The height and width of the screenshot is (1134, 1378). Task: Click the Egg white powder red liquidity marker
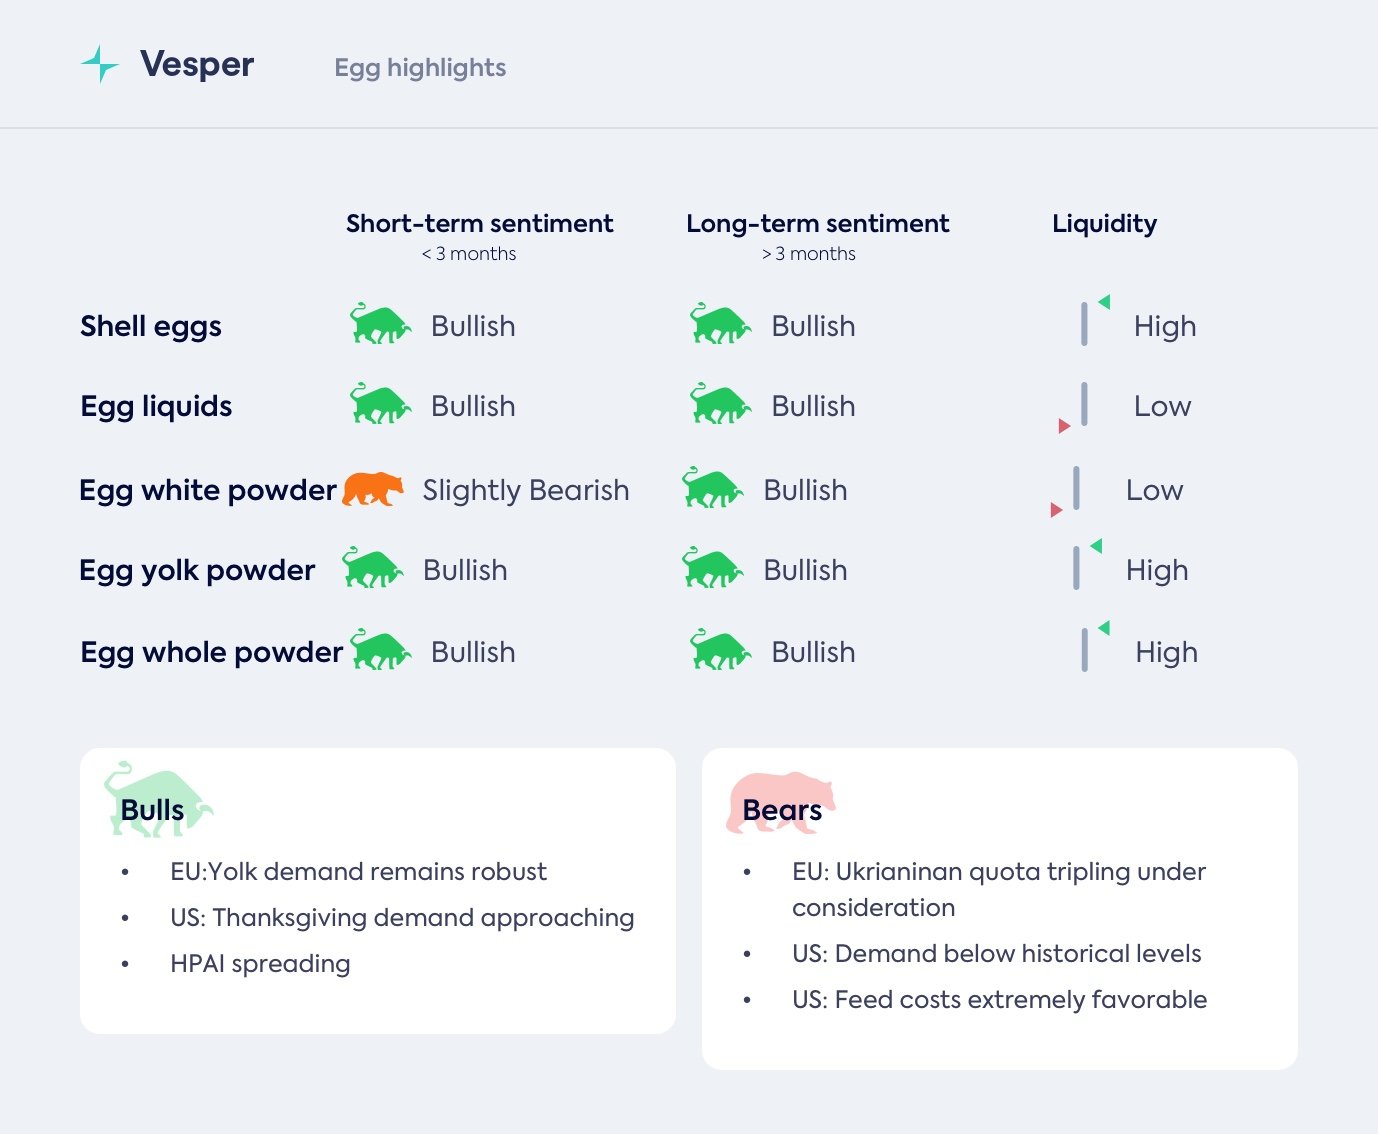1057,510
